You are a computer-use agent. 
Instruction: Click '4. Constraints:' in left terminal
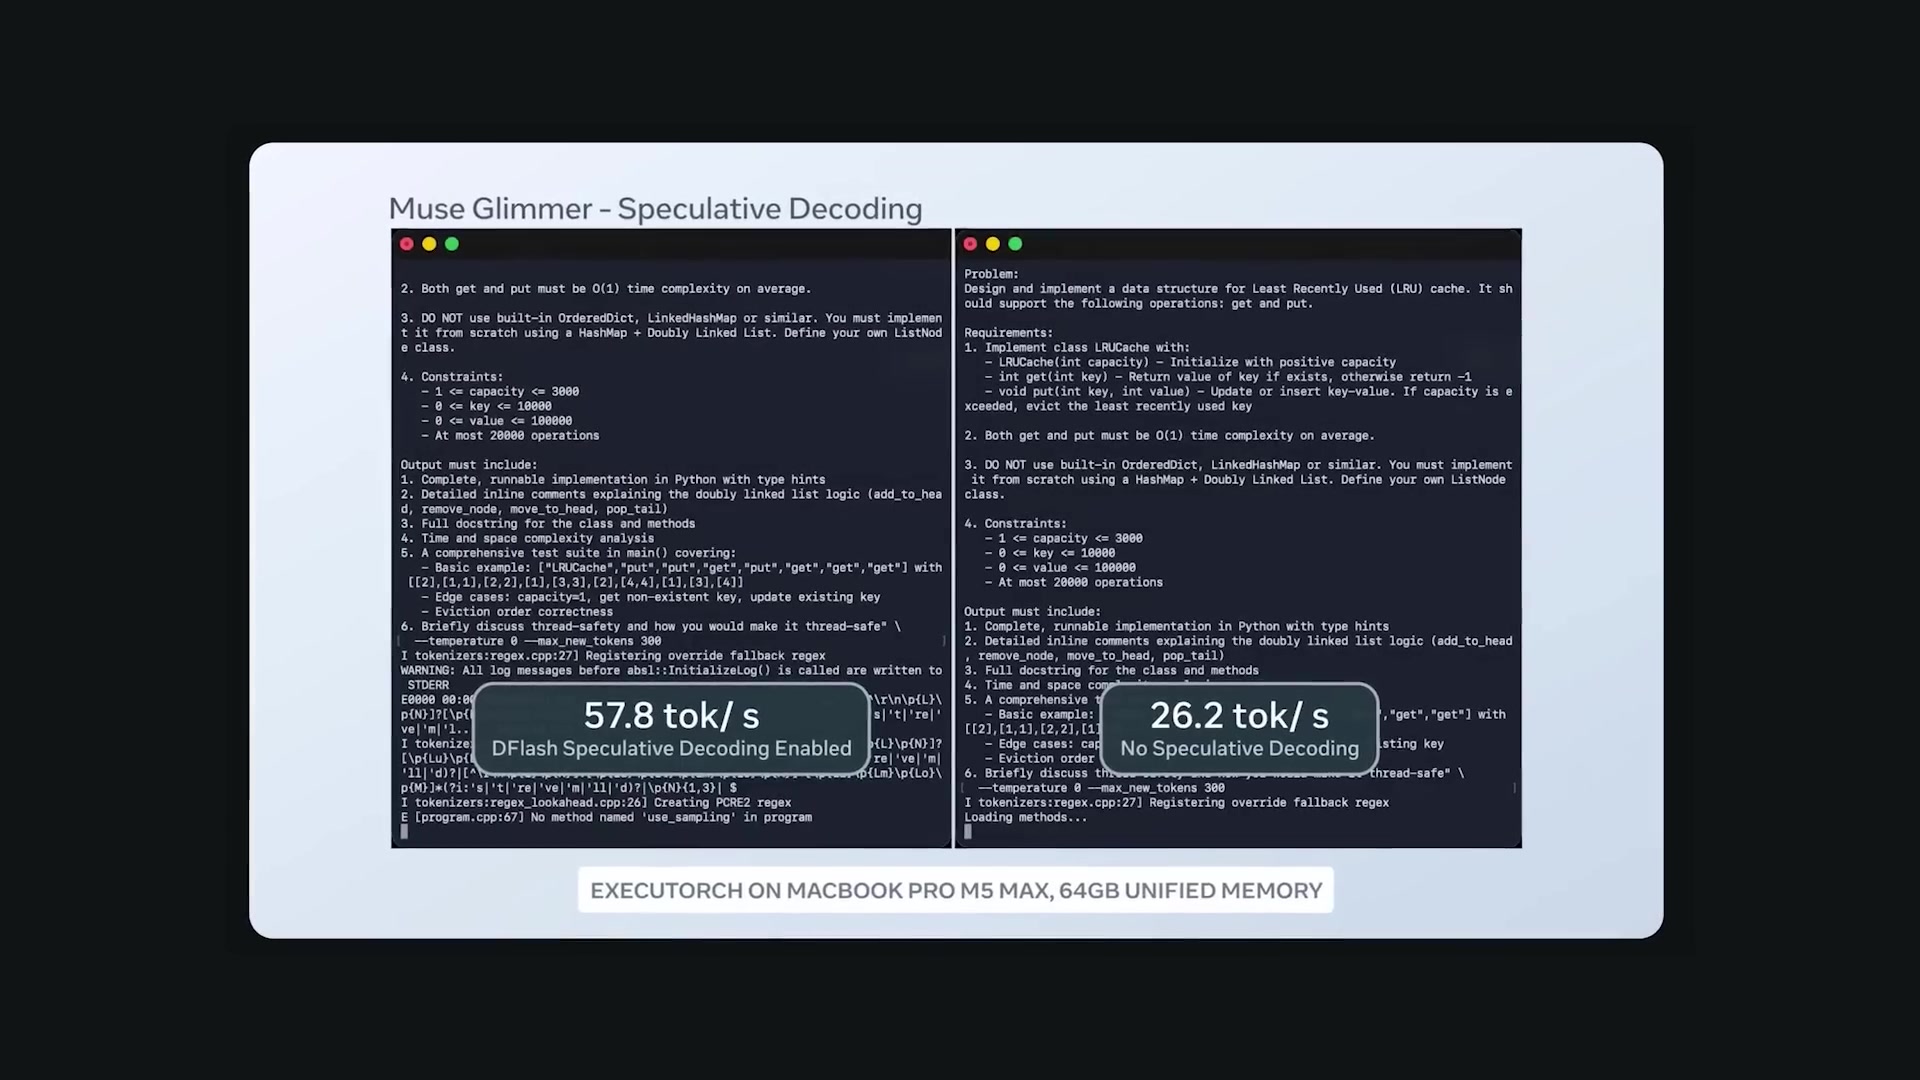click(452, 377)
